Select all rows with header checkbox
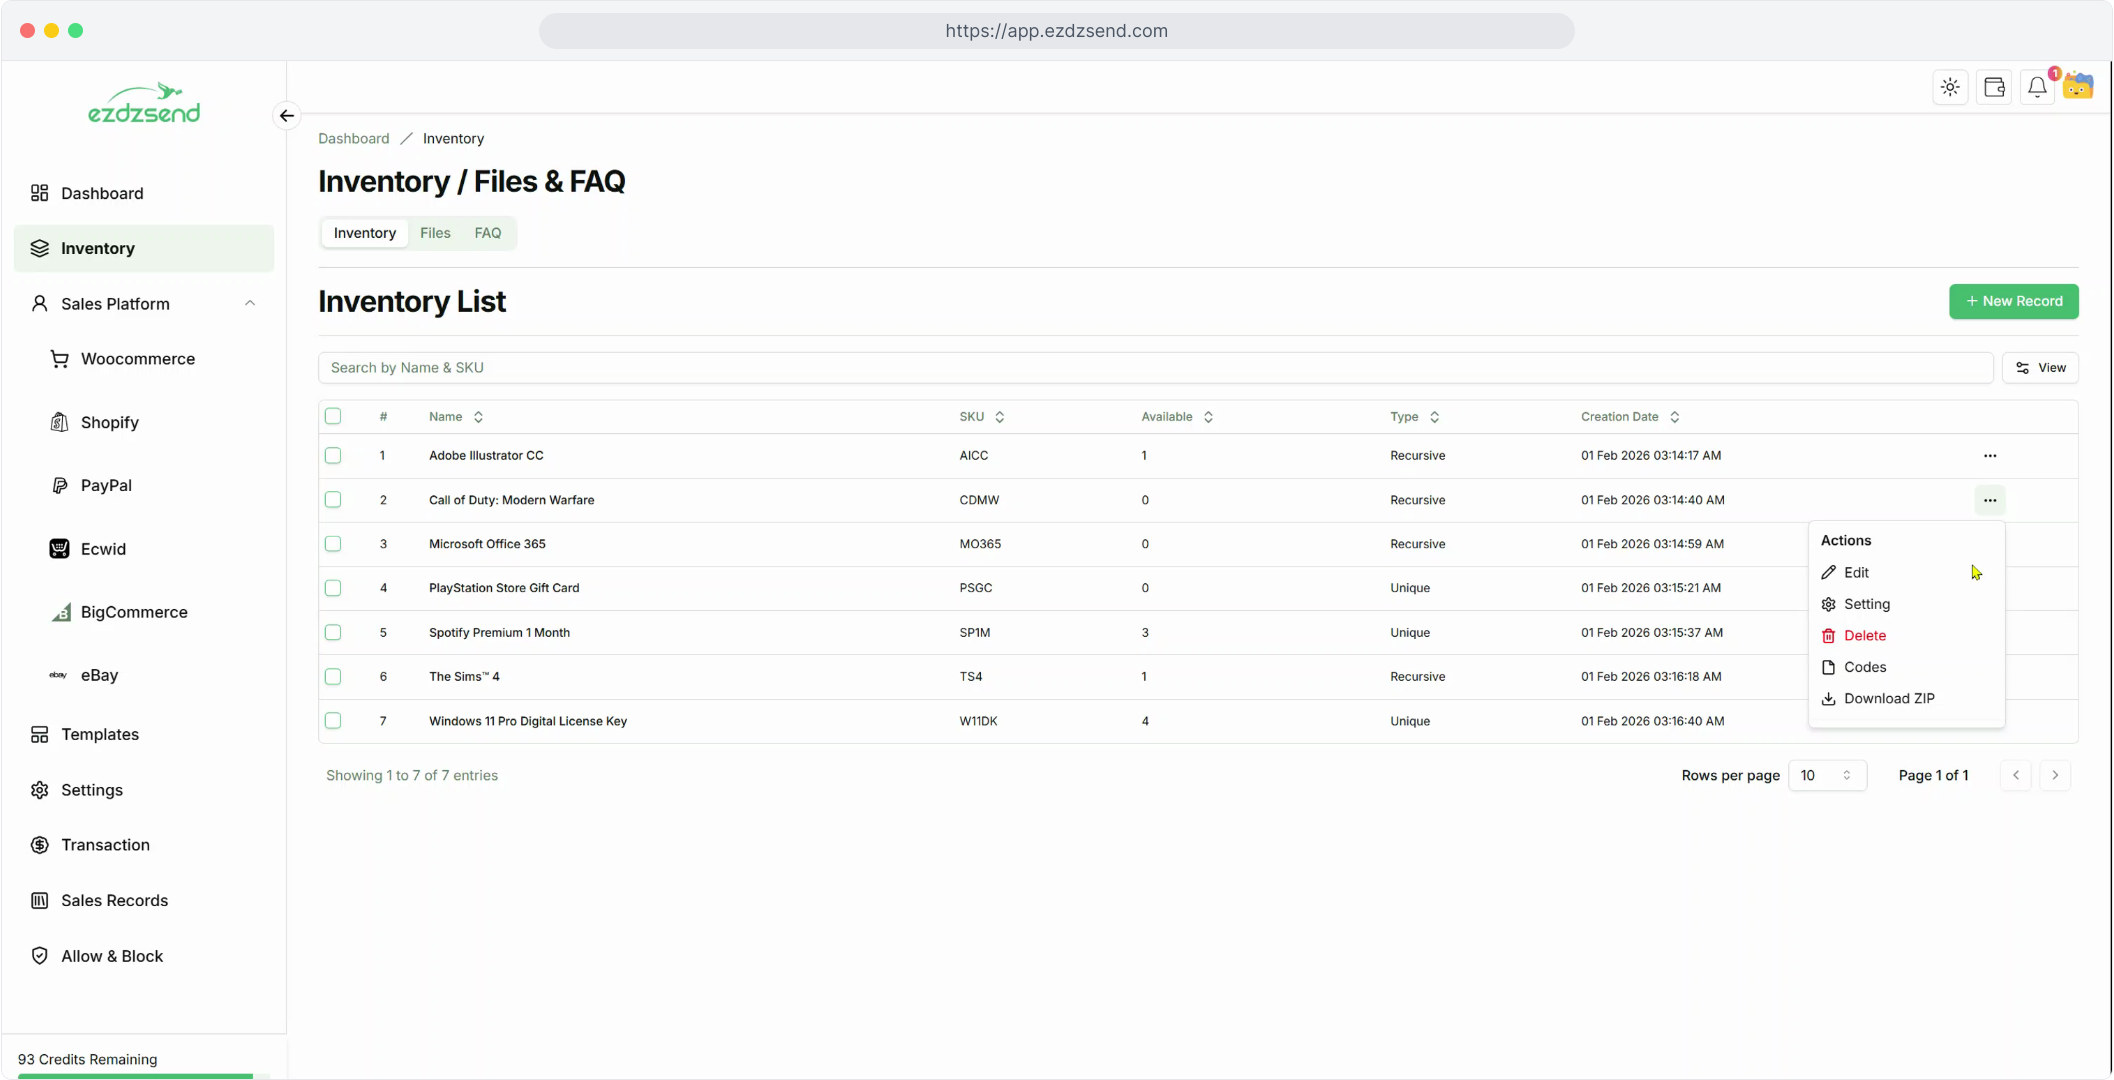The image size is (2114, 1080). [x=333, y=416]
